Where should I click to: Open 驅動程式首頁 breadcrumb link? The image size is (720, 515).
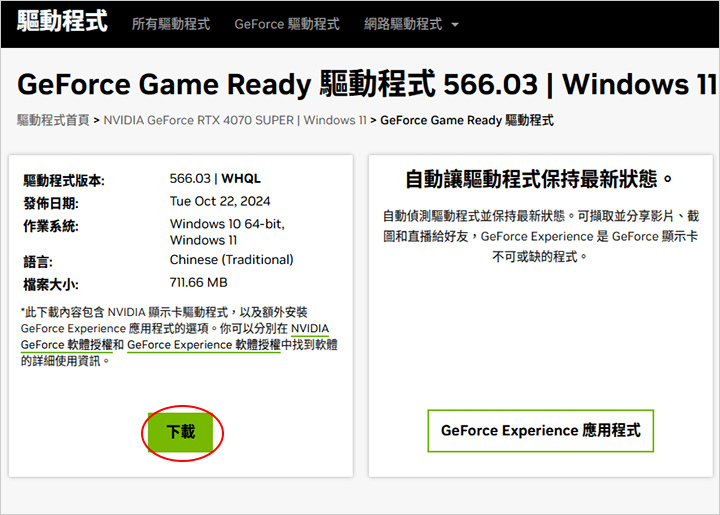point(53,120)
